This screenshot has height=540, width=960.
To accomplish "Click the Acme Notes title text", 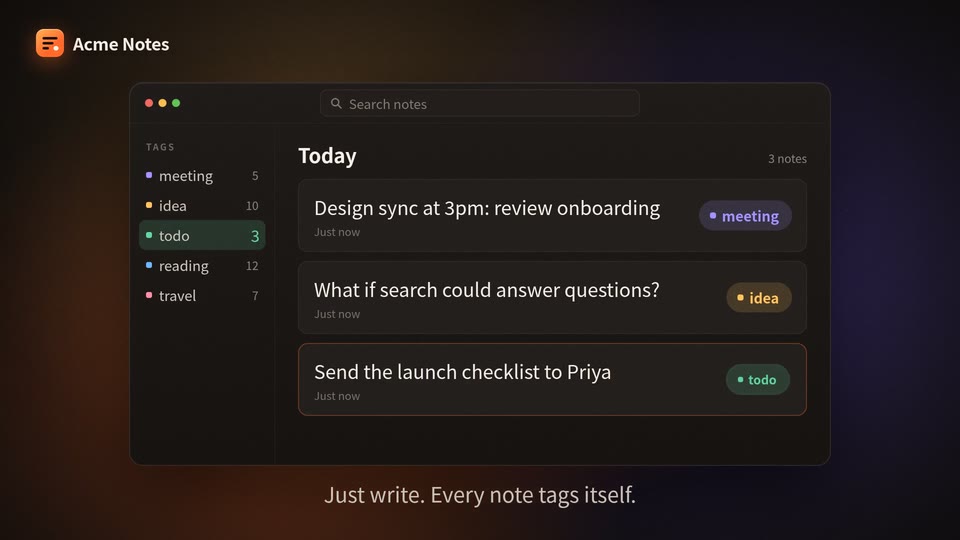I will pyautogui.click(x=121, y=44).
